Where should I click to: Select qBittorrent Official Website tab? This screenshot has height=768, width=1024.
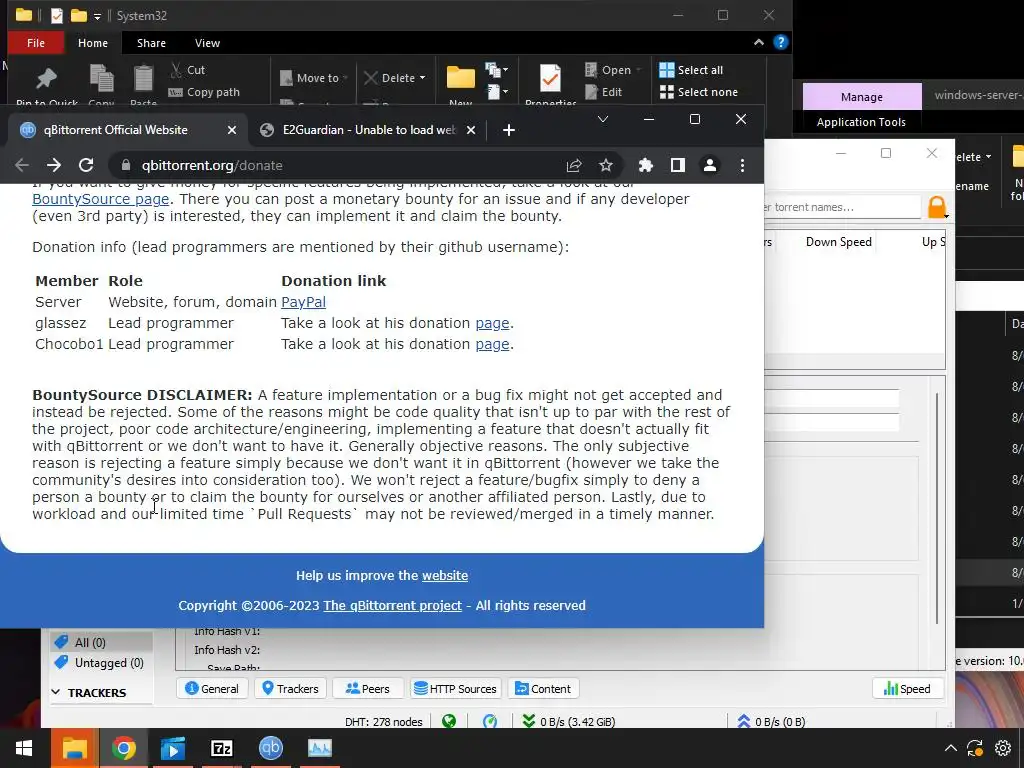tap(127, 130)
